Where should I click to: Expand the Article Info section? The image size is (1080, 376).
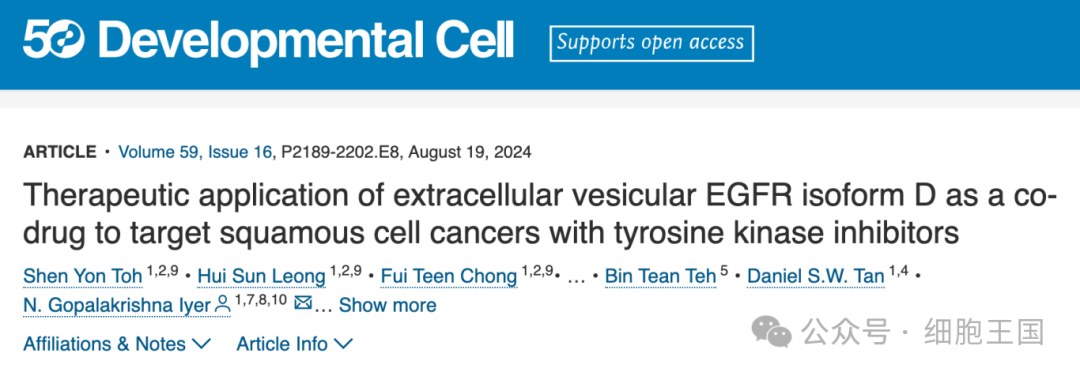pos(295,344)
